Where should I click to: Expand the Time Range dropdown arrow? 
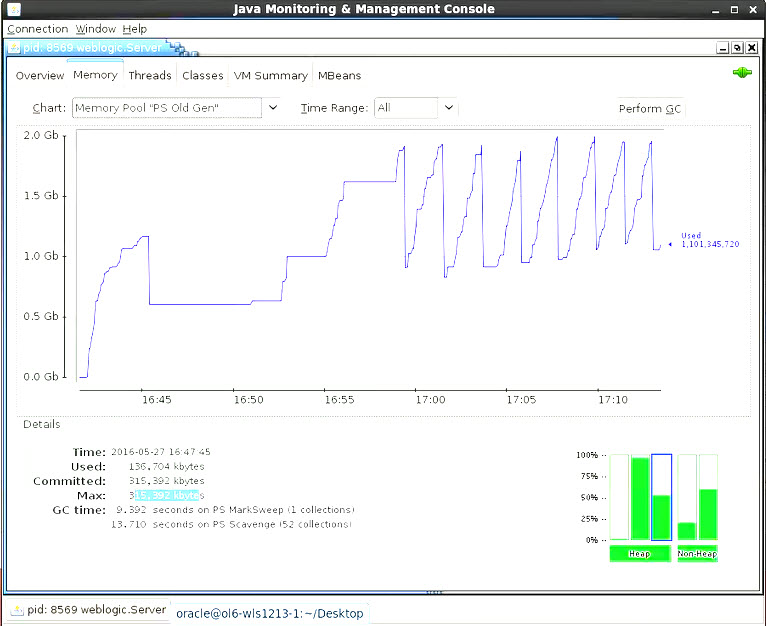click(x=448, y=108)
